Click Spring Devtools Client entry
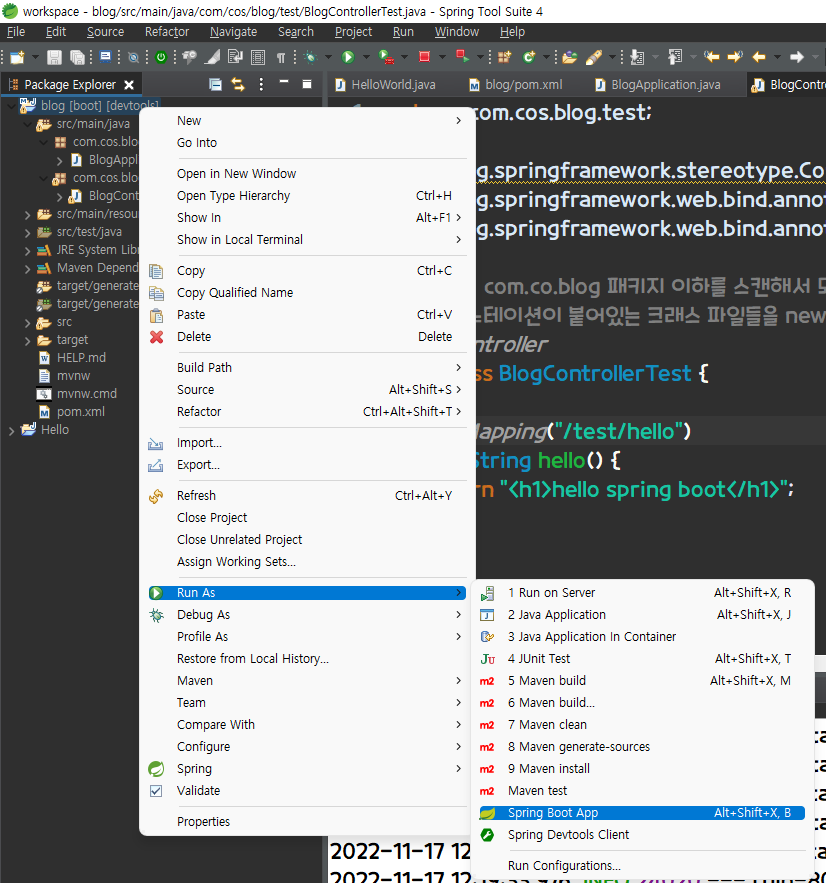The image size is (826, 883). [641, 835]
